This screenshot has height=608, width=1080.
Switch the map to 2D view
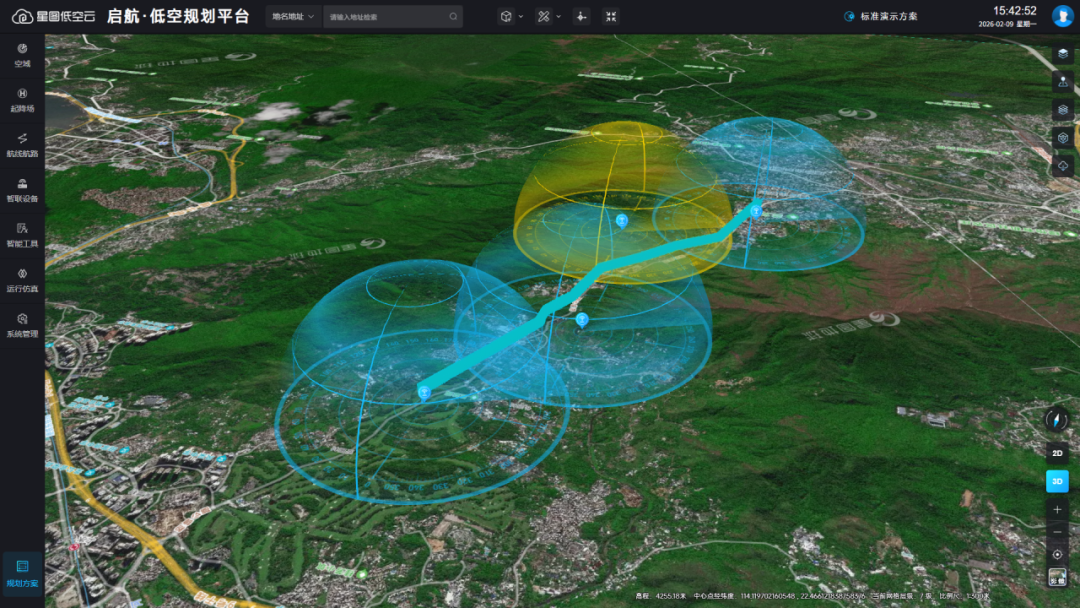(x=1057, y=453)
